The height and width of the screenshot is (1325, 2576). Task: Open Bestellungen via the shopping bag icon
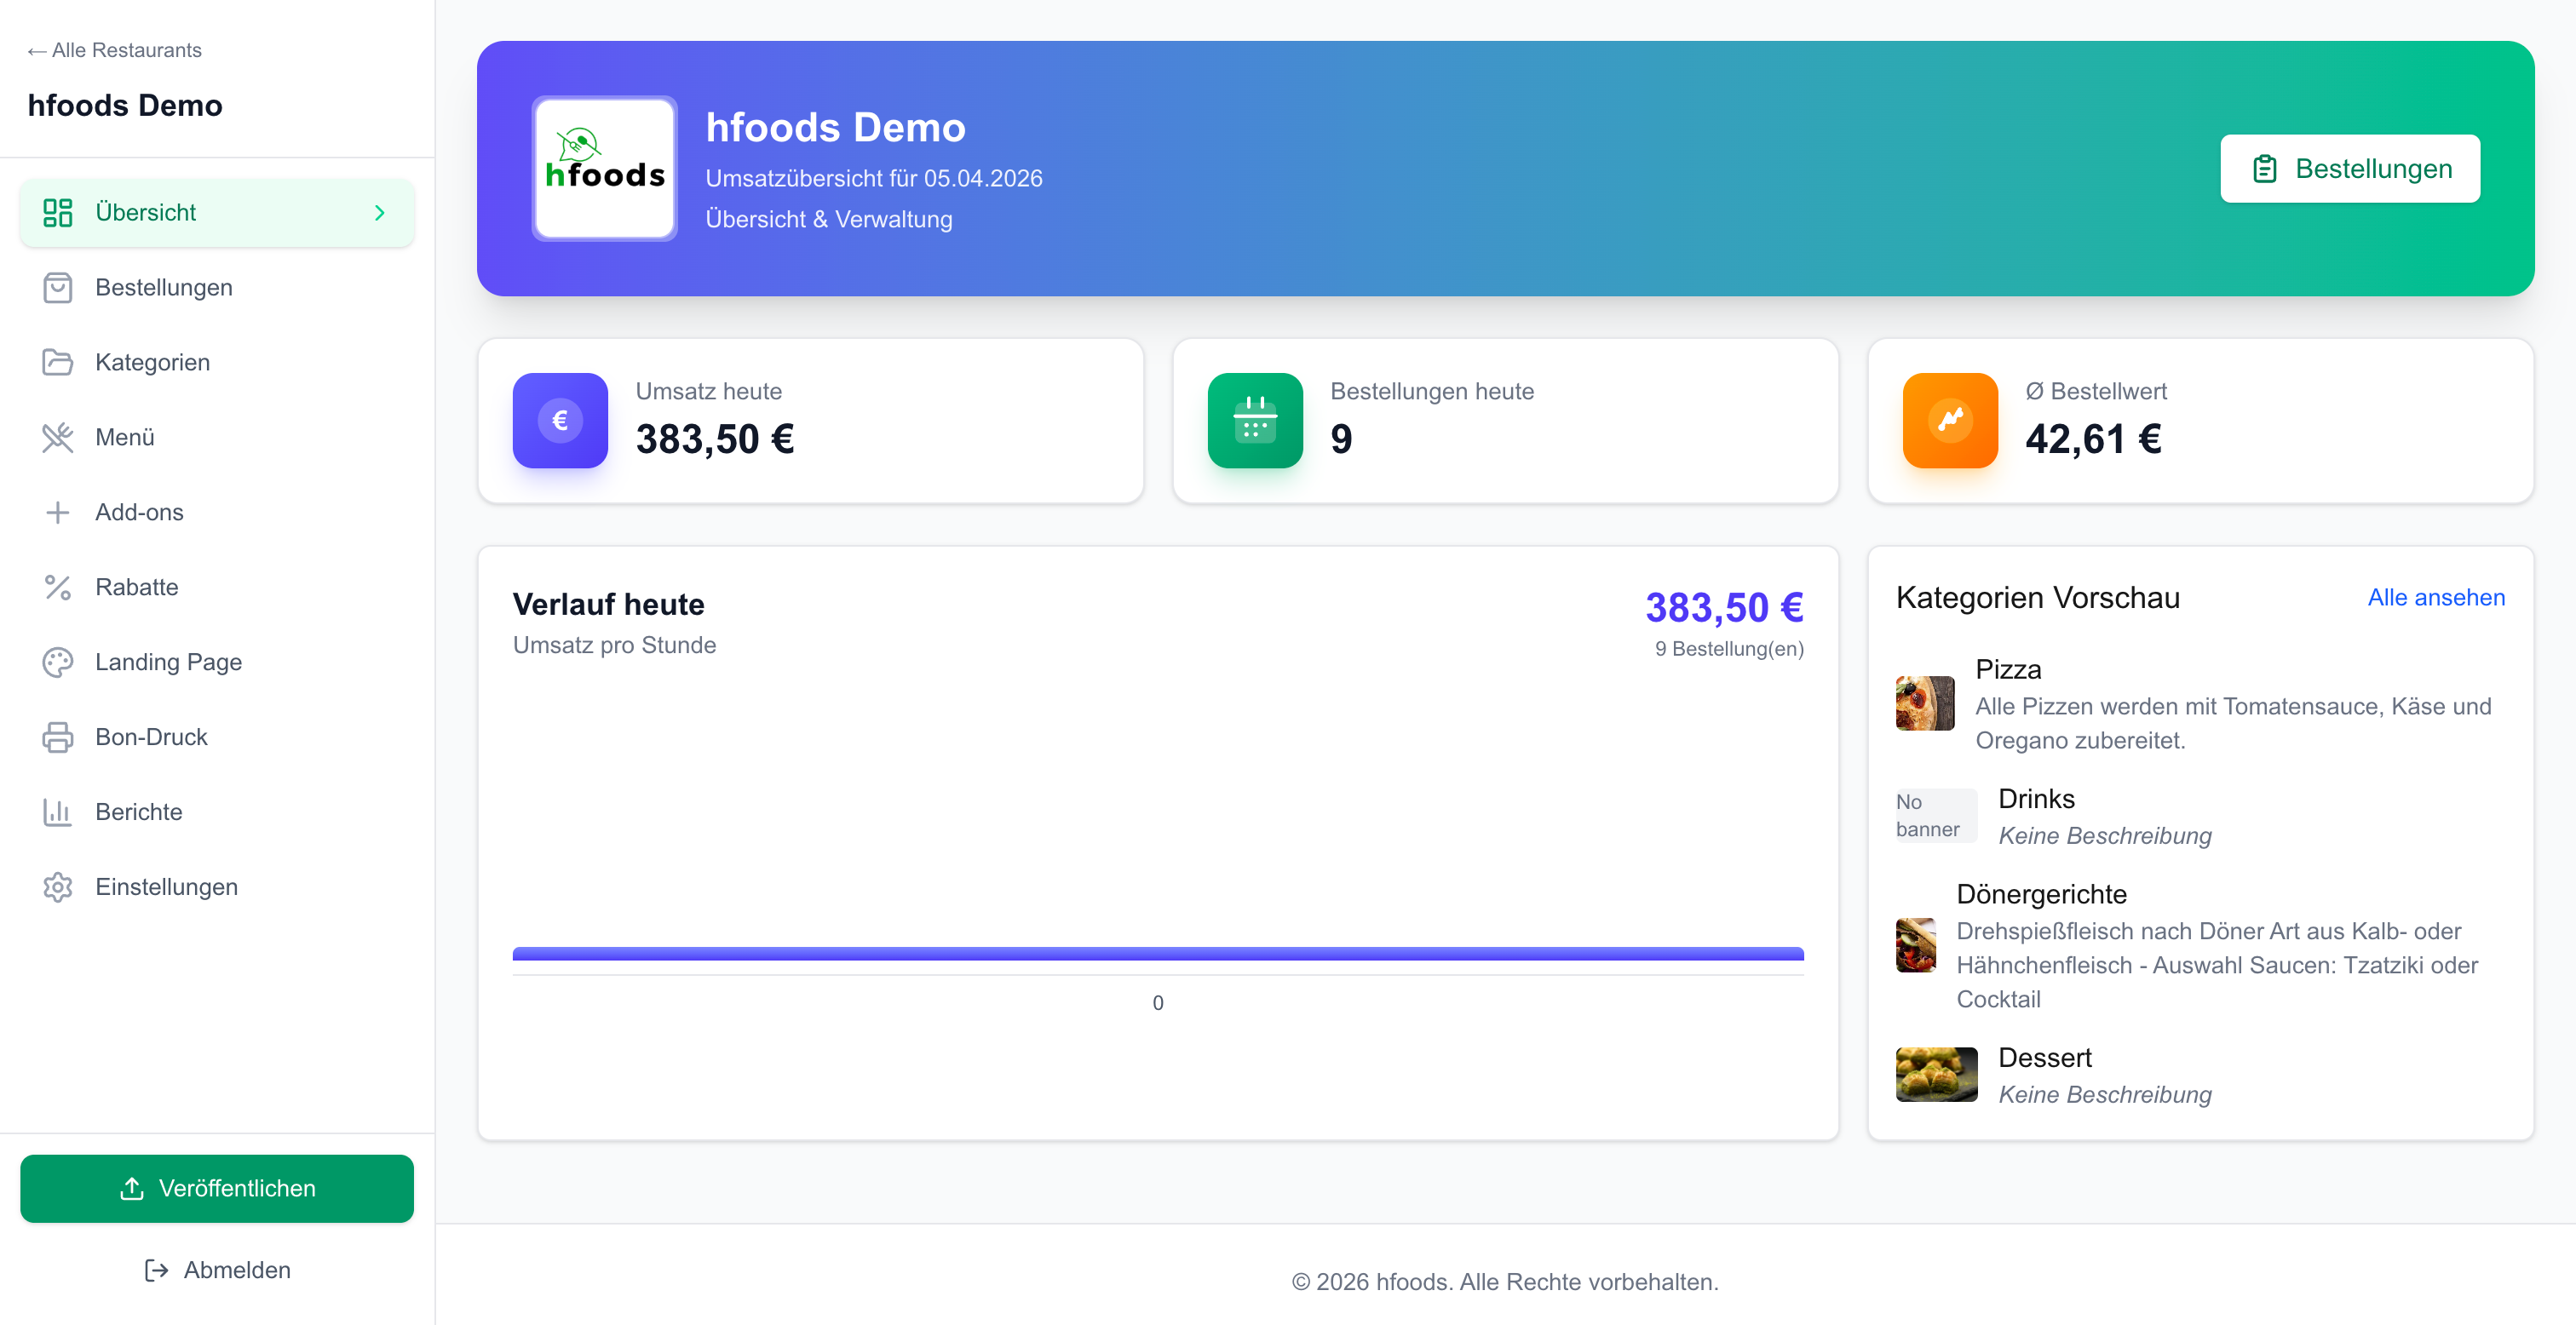point(57,287)
